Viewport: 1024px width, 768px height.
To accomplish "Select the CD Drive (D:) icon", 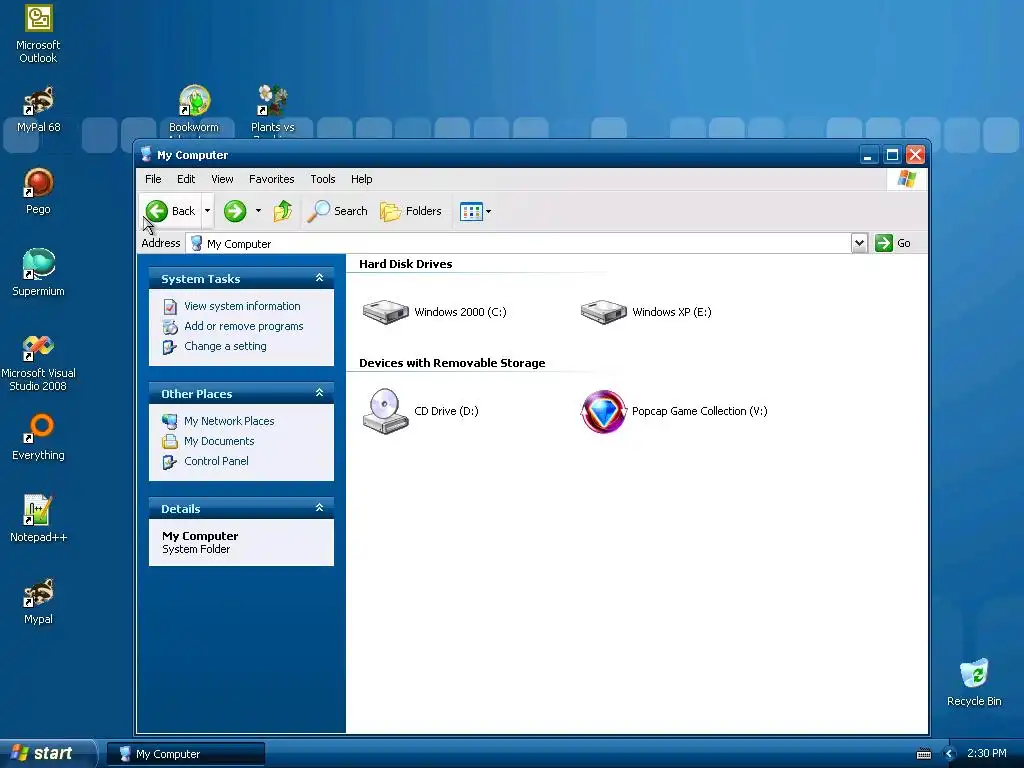I will (386, 411).
